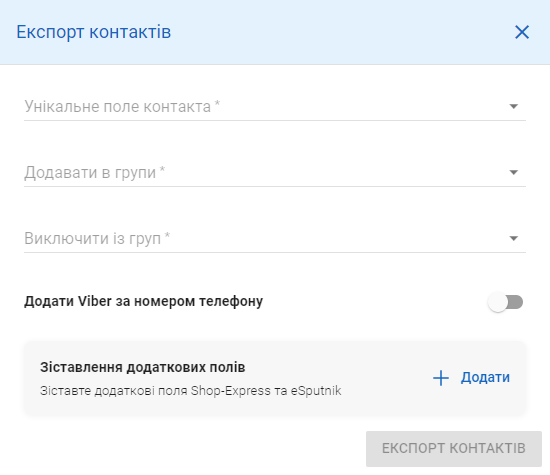
Task: Click the ЕКСПОРТ КОНТАКТІВ button
Action: (x=454, y=449)
